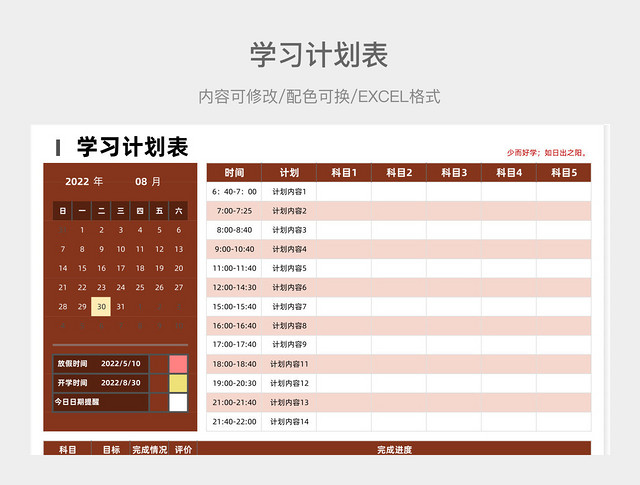640x485 pixels.
Task: Select the 科目4 column header
Action: tap(509, 173)
